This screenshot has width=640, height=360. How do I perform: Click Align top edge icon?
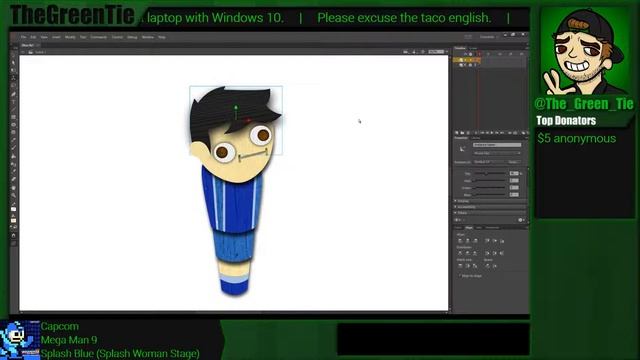coord(487,241)
